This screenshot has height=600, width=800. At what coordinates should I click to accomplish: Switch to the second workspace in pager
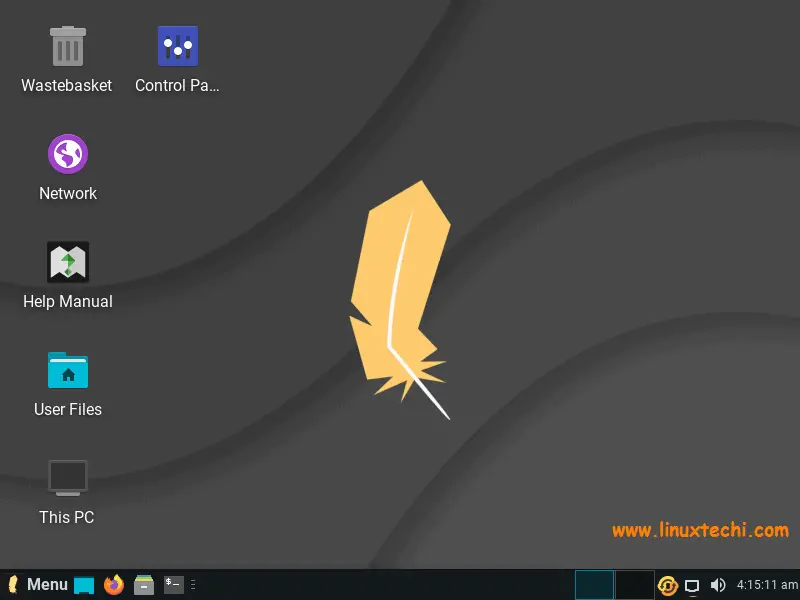pos(635,585)
